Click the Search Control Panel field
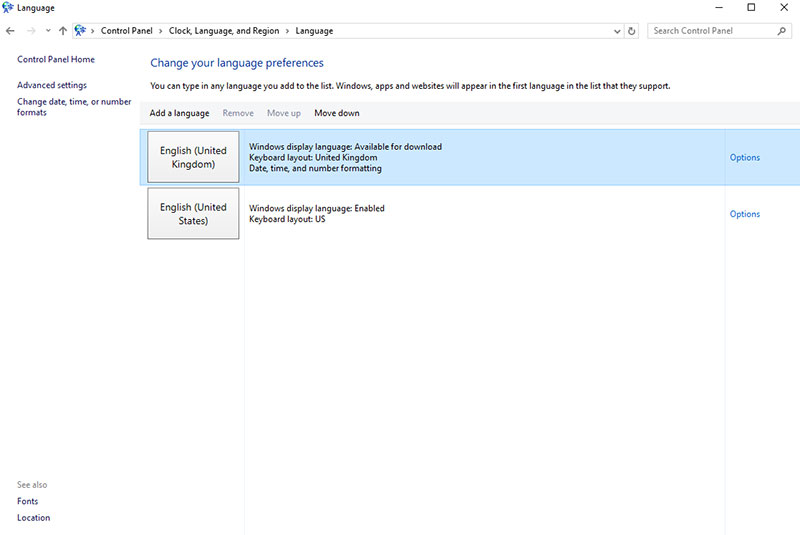Screen dimensions: 800x535 tap(712, 31)
